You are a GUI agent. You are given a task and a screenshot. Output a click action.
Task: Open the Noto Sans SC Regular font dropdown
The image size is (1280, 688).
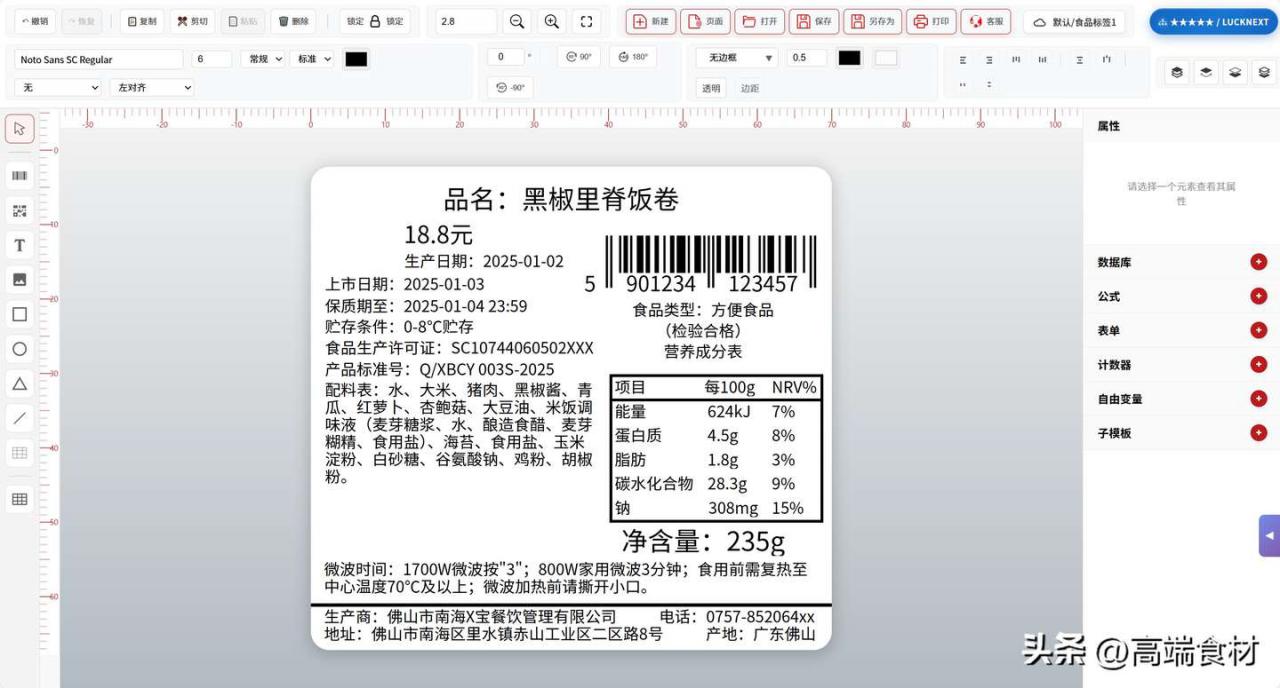pyautogui.click(x=95, y=59)
